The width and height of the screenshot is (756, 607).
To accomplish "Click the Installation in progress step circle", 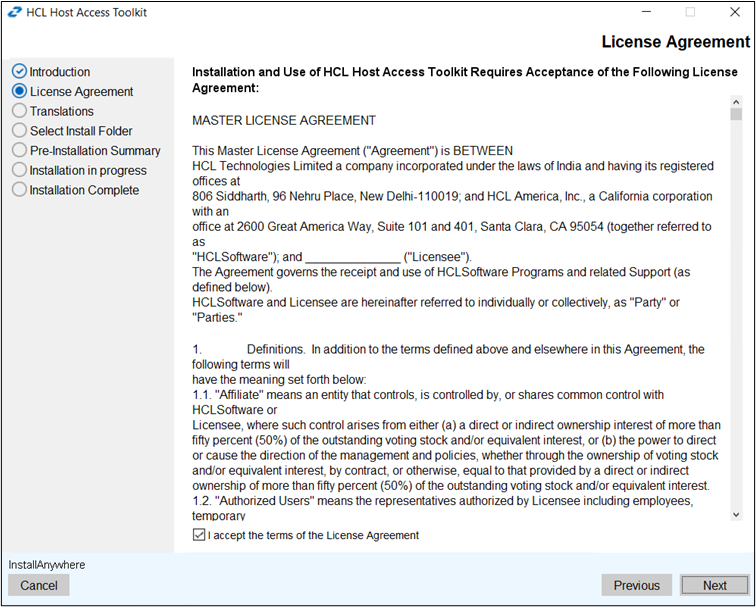I will (x=19, y=170).
